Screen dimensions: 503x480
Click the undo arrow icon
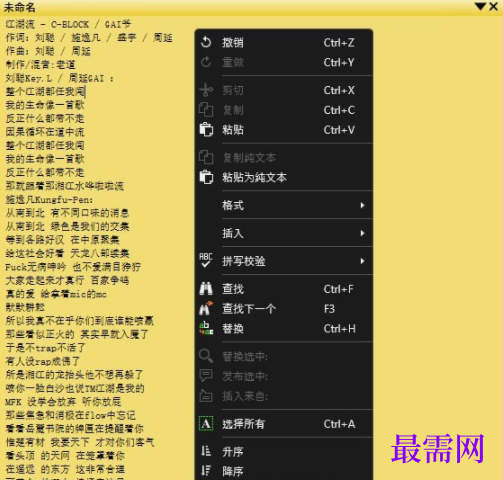pyautogui.click(x=206, y=42)
